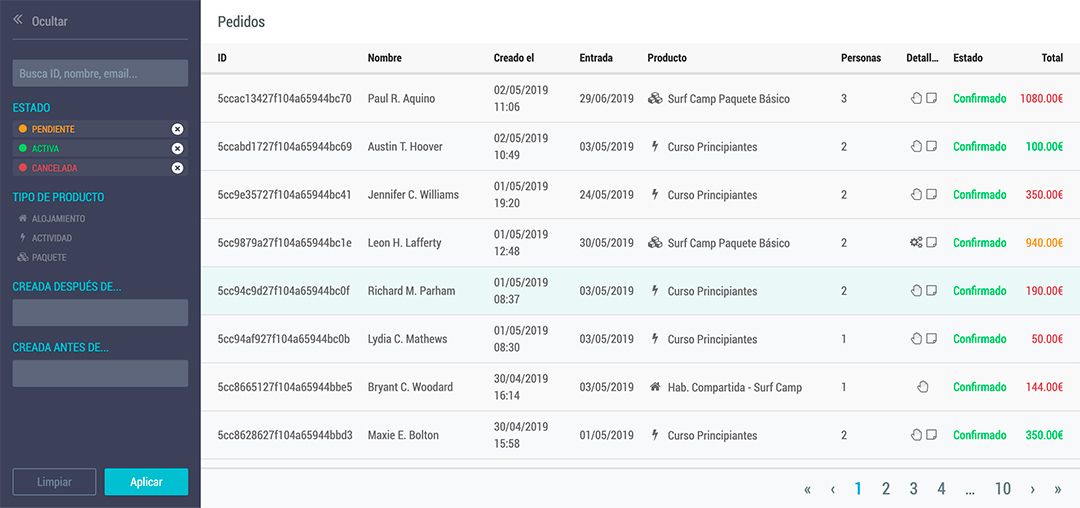This screenshot has height=508, width=1080.
Task: Open the Creada después de date field
Action: tap(100, 313)
